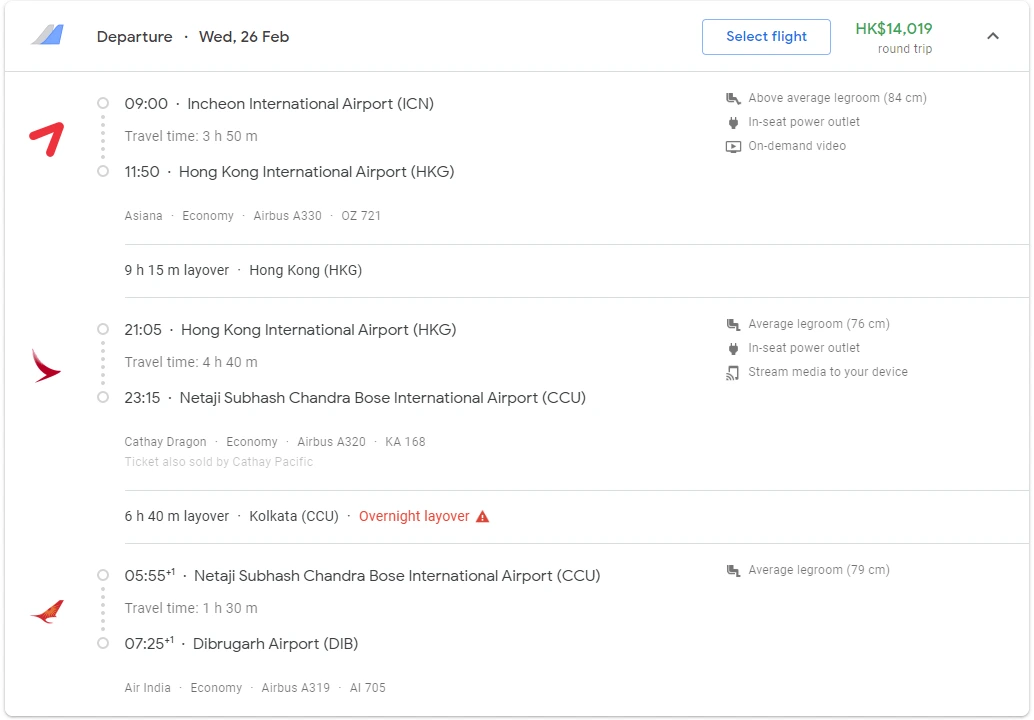Click the Ticket also sold by Cathay Pacific note
The width and height of the screenshot is (1034, 720).
pyautogui.click(x=218, y=462)
